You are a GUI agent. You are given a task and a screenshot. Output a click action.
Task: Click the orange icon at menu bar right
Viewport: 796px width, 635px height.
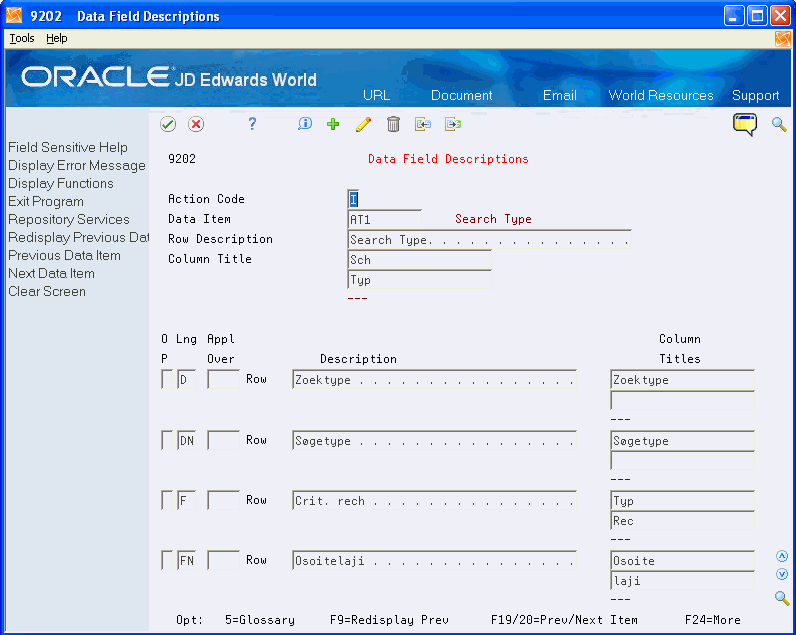[783, 39]
